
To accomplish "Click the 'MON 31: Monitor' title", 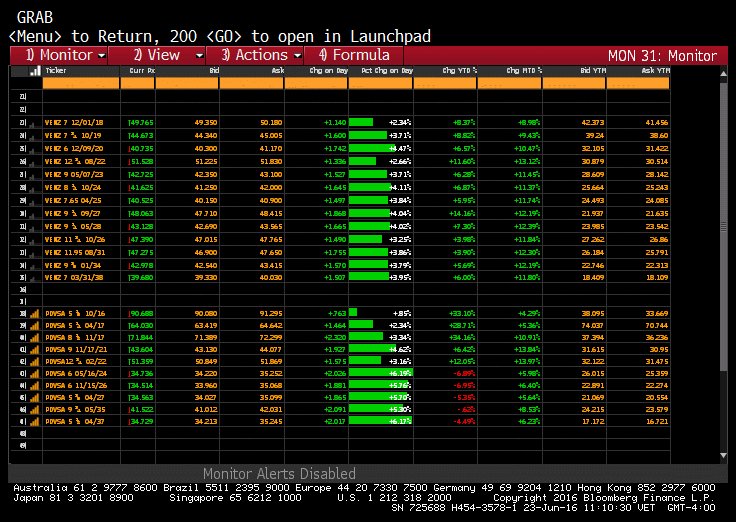I will pyautogui.click(x=662, y=56).
